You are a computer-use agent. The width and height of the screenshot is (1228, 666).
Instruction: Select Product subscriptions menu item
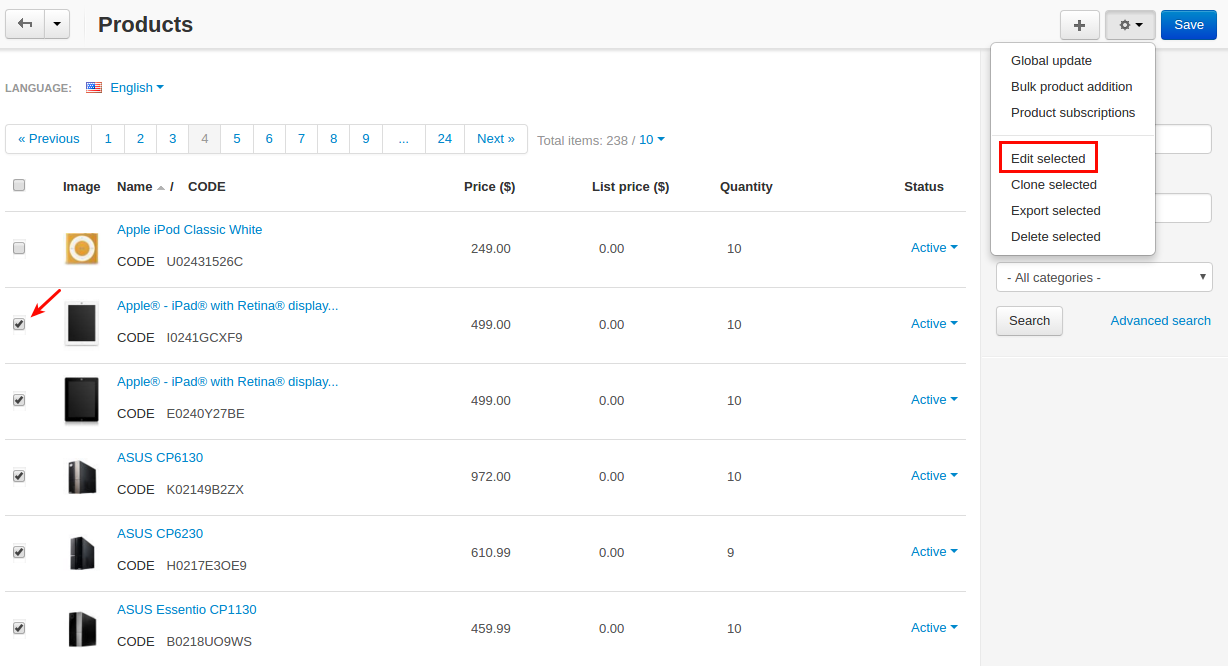pos(1073,113)
